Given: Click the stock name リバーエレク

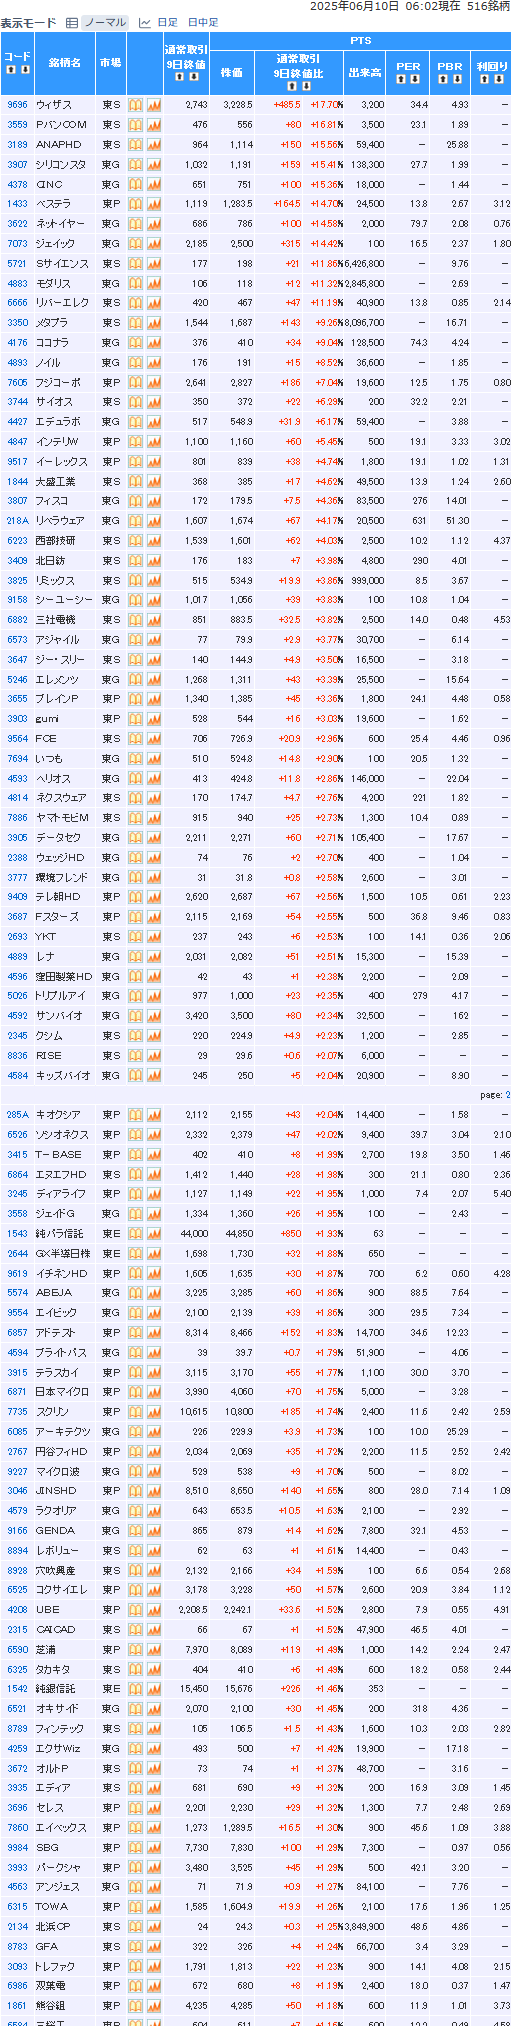Looking at the screenshot, I should pyautogui.click(x=61, y=303).
